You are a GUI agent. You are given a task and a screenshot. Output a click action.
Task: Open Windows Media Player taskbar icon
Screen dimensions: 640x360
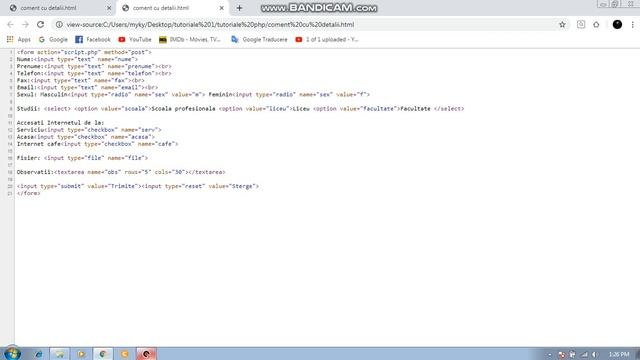pos(81,354)
